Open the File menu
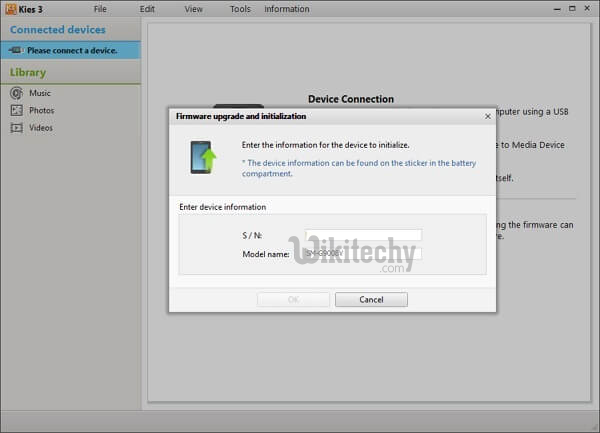This screenshot has height=433, width=600. point(100,9)
